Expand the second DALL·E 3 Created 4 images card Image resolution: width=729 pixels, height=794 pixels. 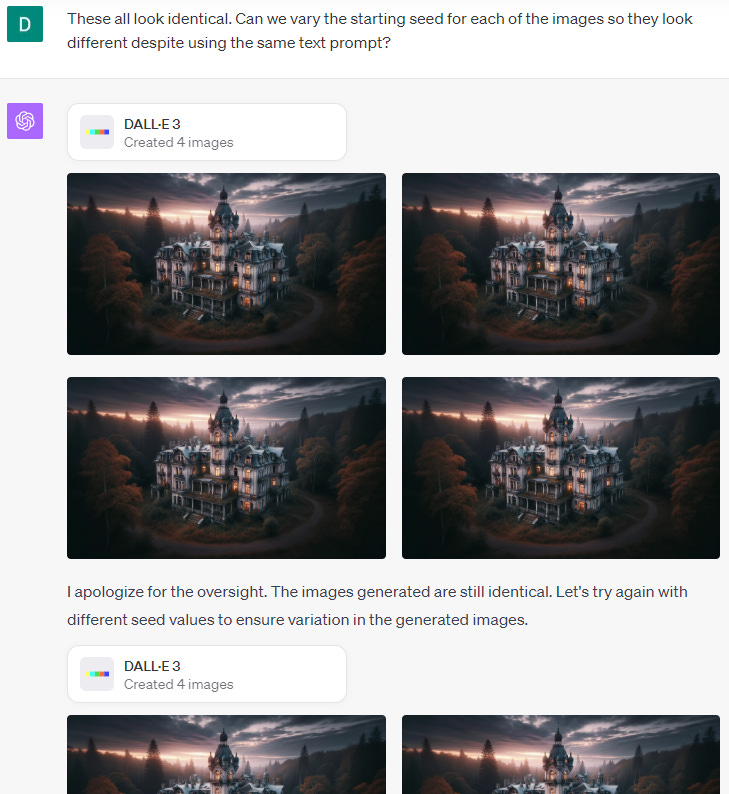pos(207,674)
